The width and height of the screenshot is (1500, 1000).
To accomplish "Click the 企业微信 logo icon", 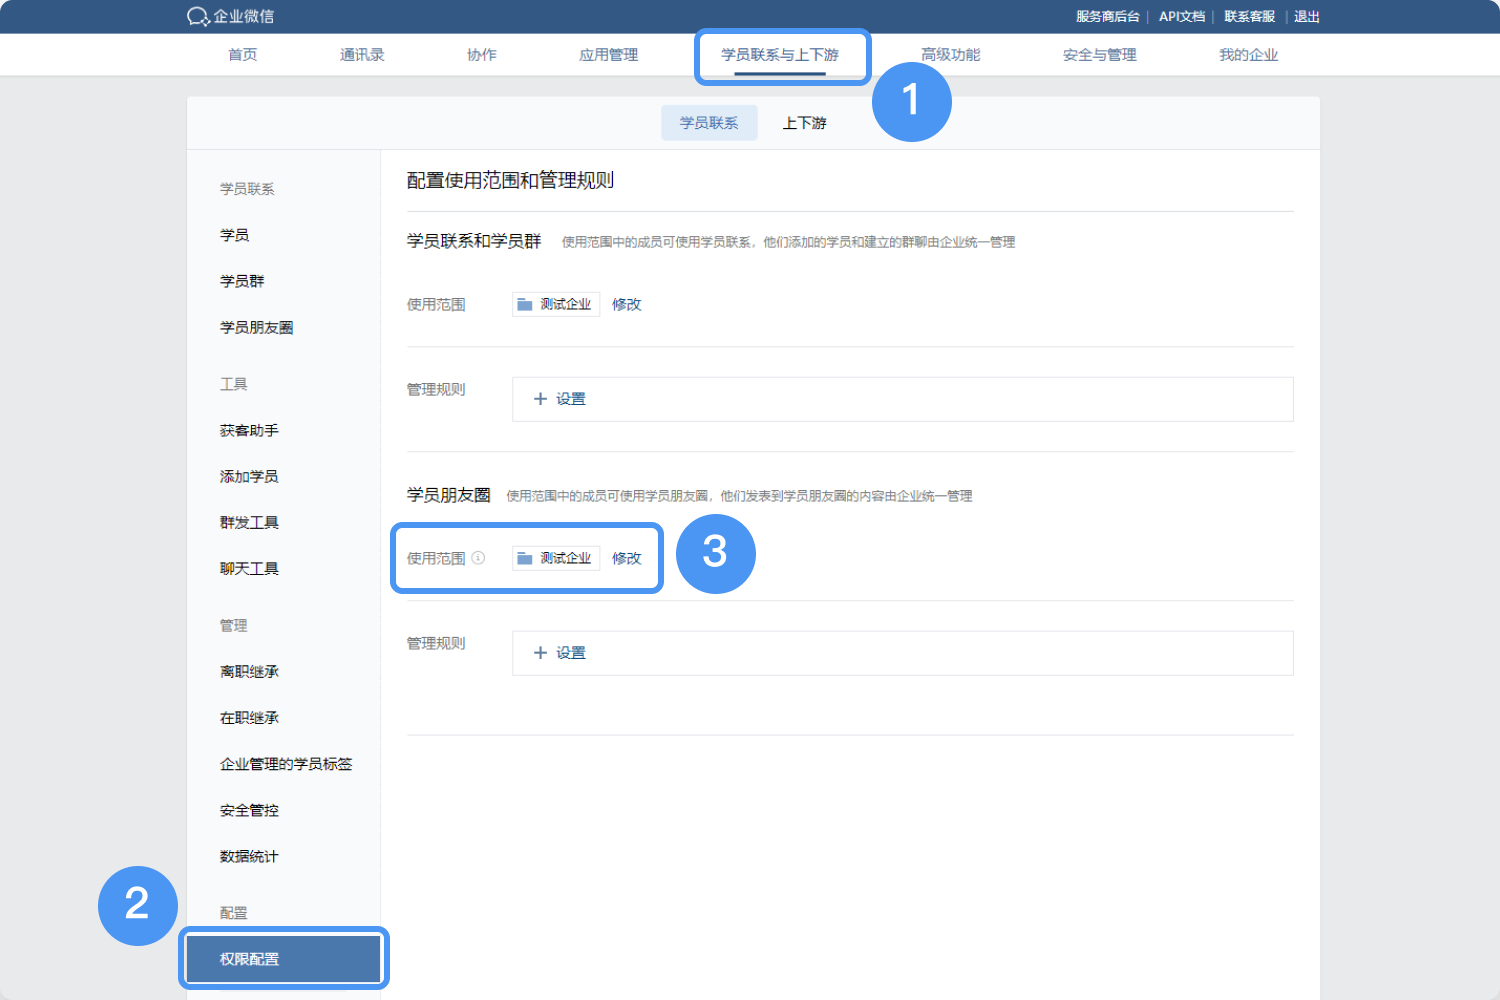I will click(197, 16).
